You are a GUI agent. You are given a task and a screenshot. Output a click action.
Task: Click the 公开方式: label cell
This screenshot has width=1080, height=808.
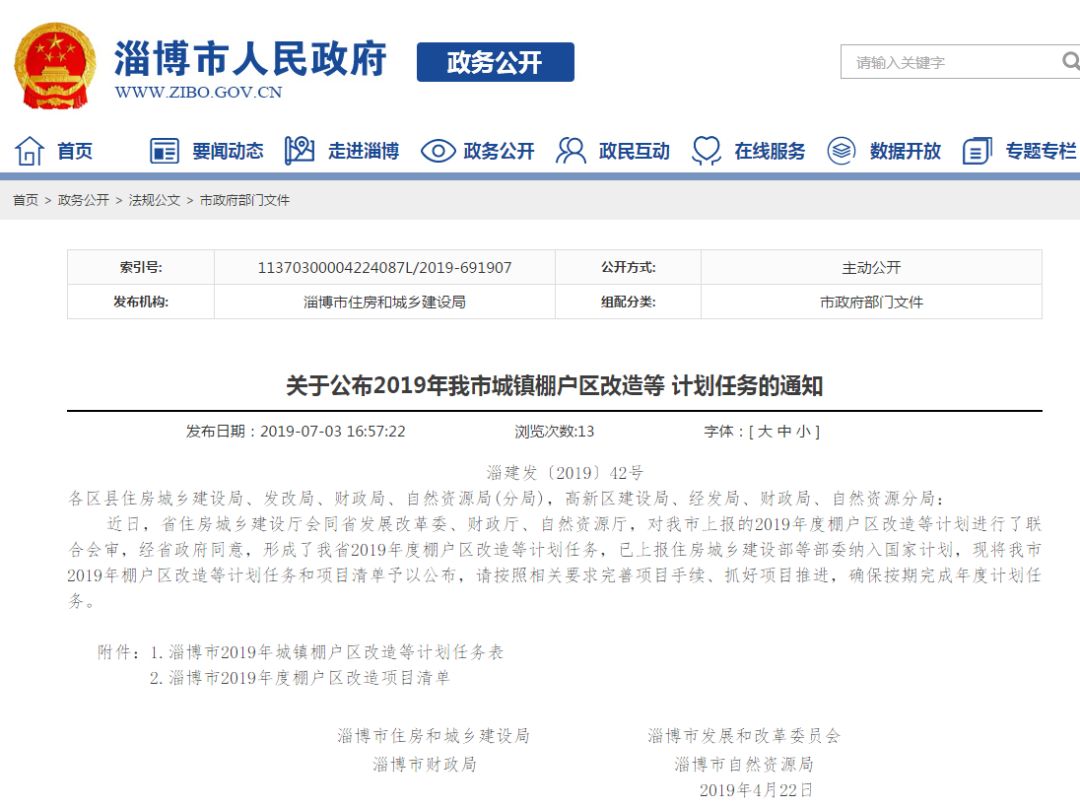tap(628, 267)
